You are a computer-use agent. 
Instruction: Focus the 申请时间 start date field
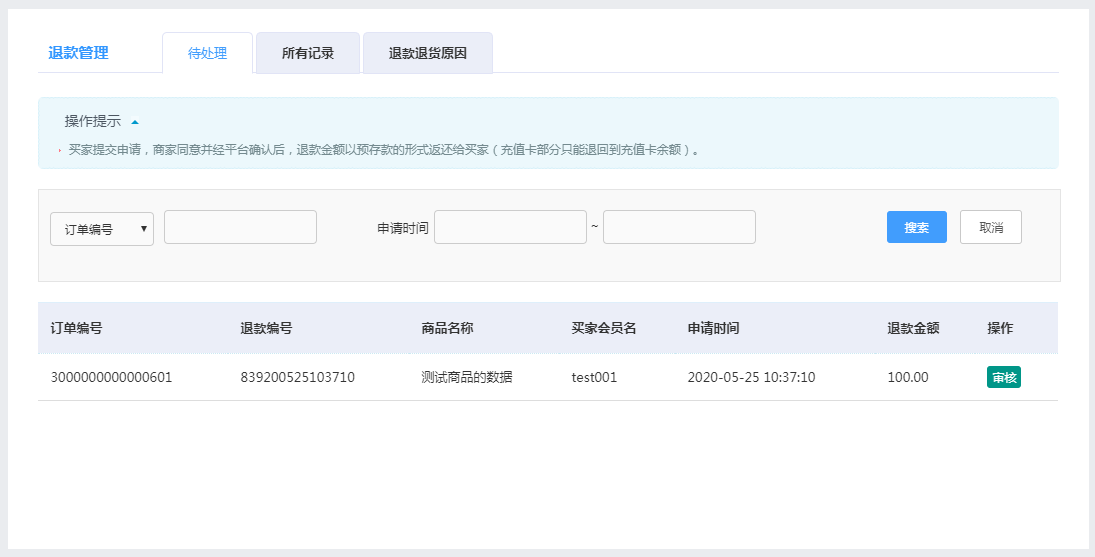click(510, 227)
